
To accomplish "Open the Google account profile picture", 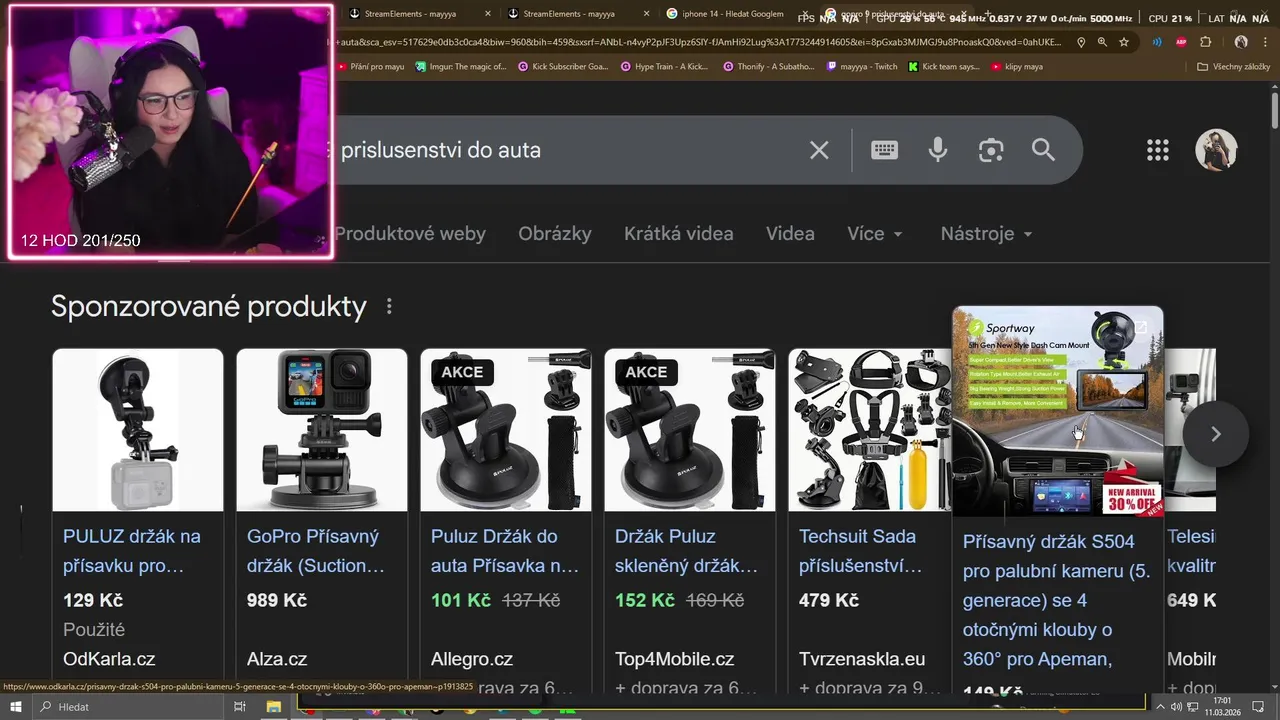I will [x=1216, y=150].
